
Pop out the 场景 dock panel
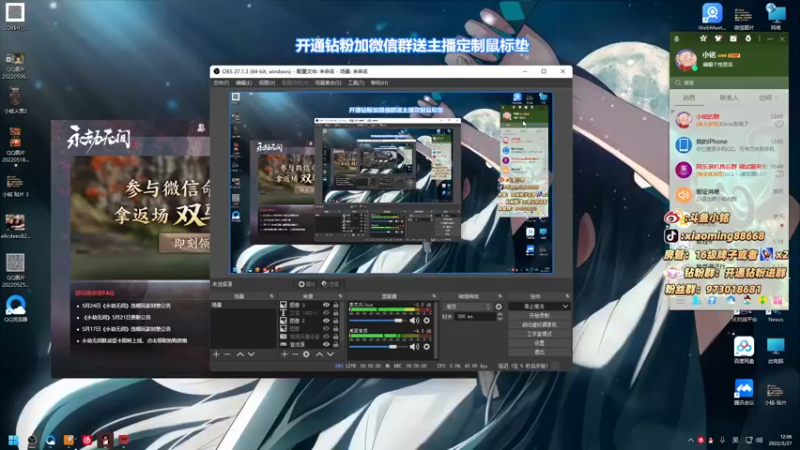click(271, 296)
